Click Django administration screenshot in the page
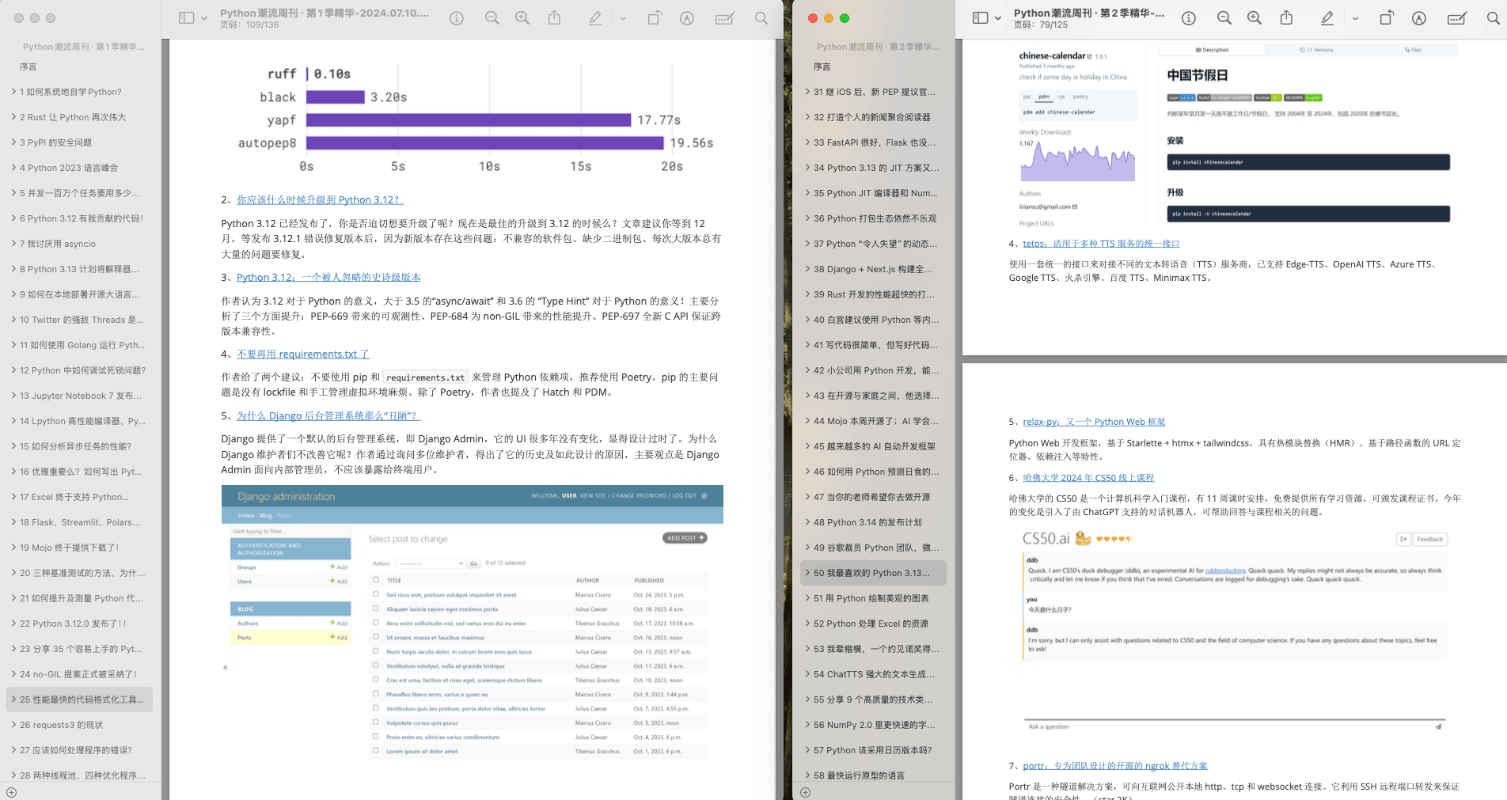Image resolution: width=1507 pixels, height=800 pixels. pos(471,620)
